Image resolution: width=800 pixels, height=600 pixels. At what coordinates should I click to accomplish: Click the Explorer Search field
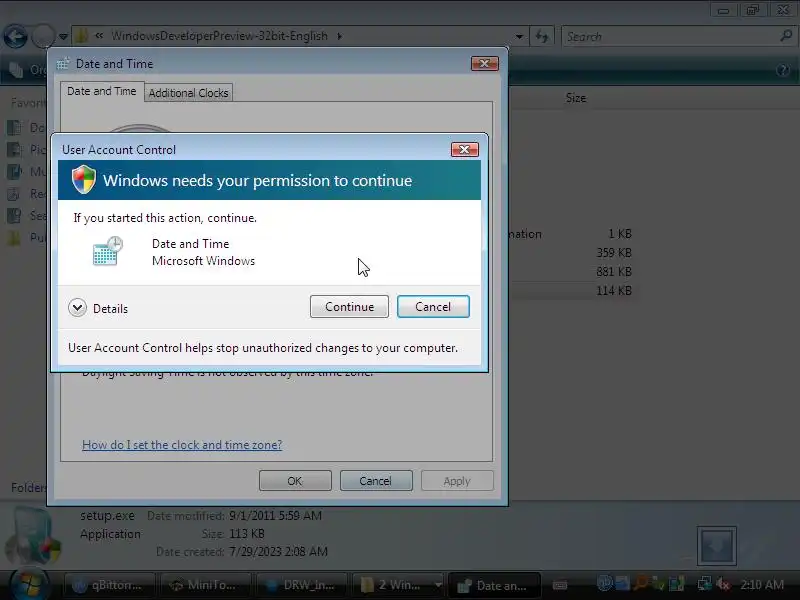click(670, 37)
